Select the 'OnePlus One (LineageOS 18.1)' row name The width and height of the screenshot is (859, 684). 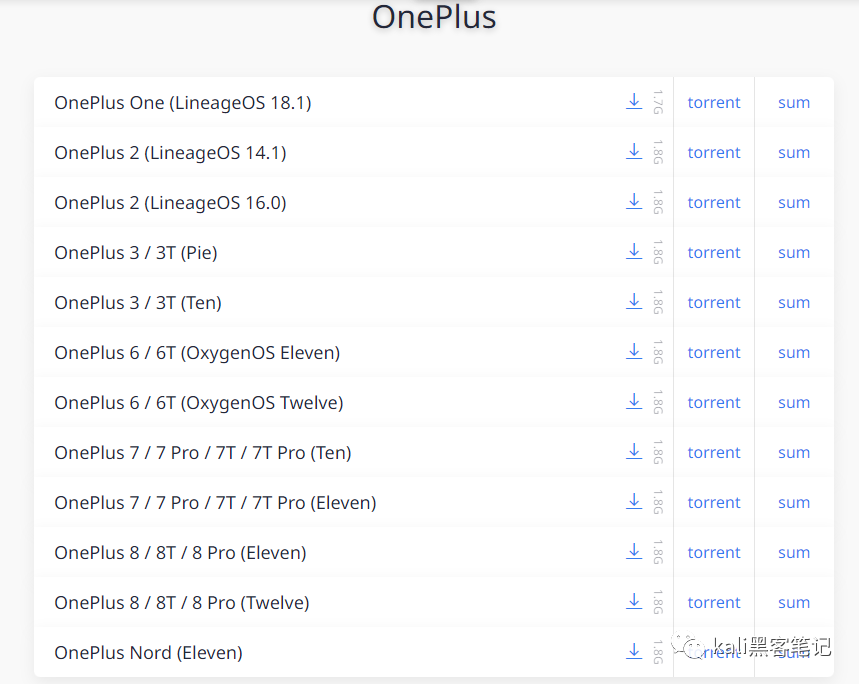coord(183,103)
